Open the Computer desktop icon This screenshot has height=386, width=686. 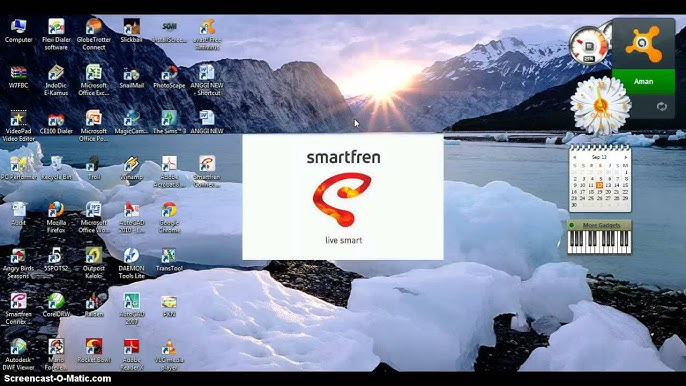point(18,31)
